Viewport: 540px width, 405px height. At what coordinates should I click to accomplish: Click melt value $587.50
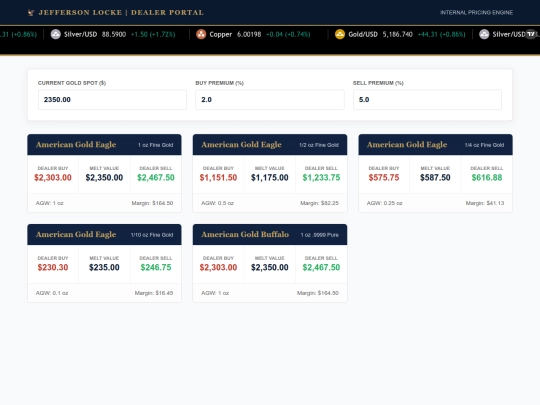[435, 178]
